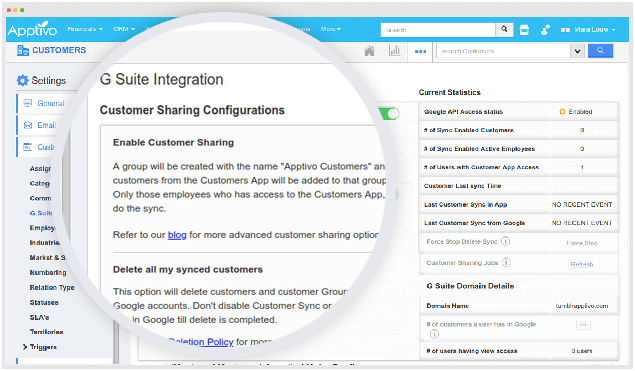Click the ellipsis button for customers in Google
The image size is (635, 371).
(x=583, y=325)
